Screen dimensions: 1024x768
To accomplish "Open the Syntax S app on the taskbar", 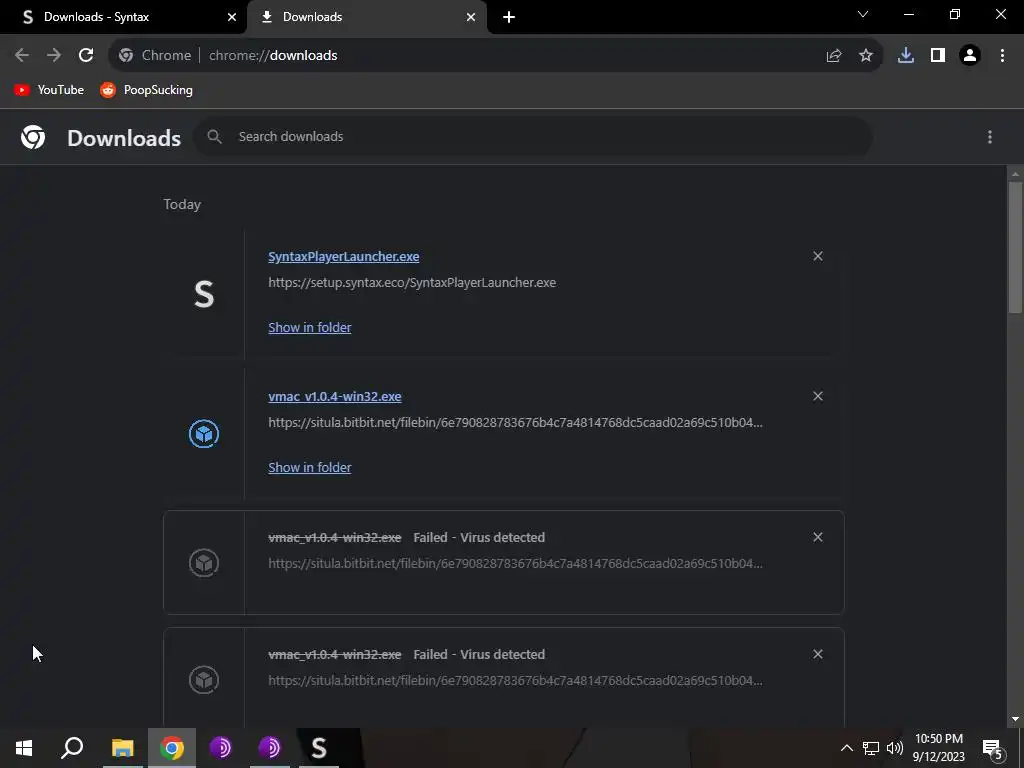I will (319, 748).
